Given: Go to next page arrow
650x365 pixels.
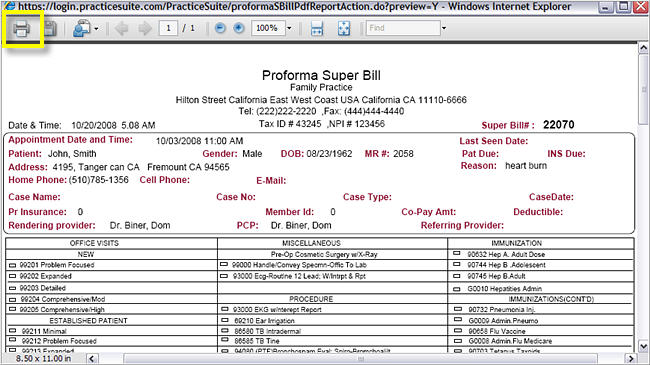Looking at the screenshot, I should (145, 29).
